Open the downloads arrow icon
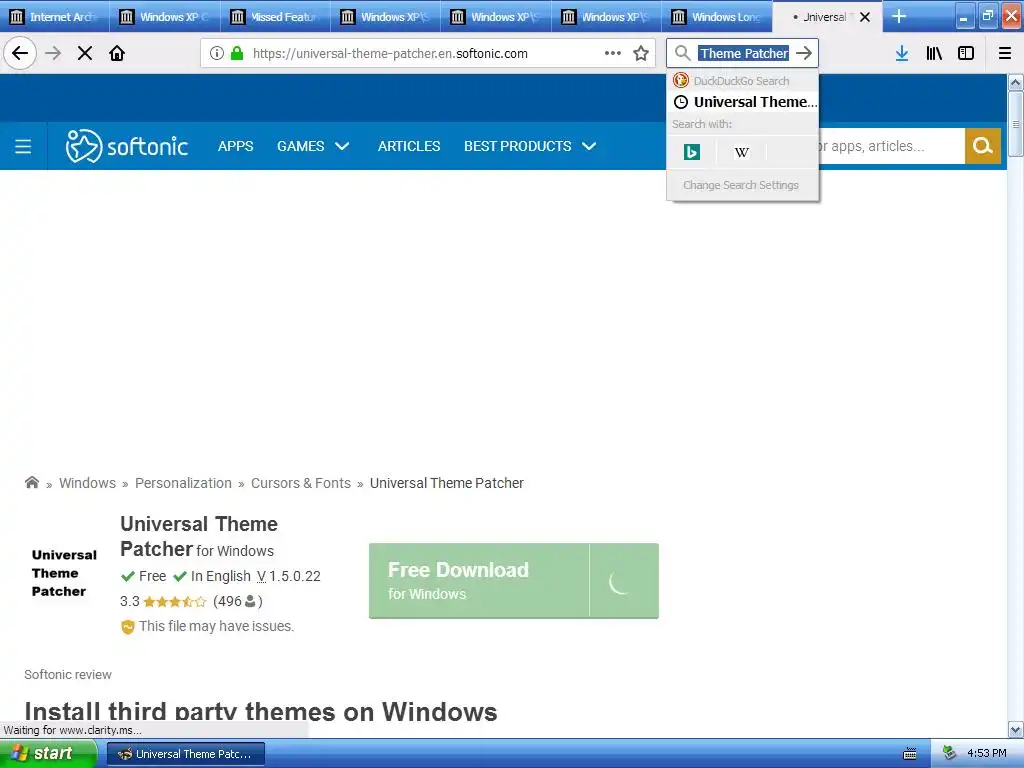The height and width of the screenshot is (768, 1024). click(x=902, y=53)
